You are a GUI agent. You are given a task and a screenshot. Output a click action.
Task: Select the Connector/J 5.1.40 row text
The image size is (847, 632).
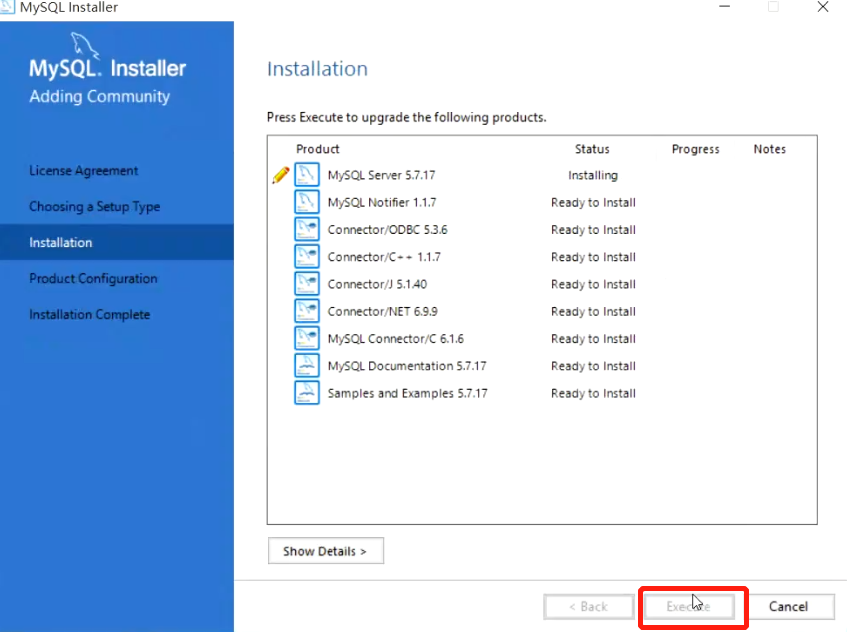(x=377, y=284)
